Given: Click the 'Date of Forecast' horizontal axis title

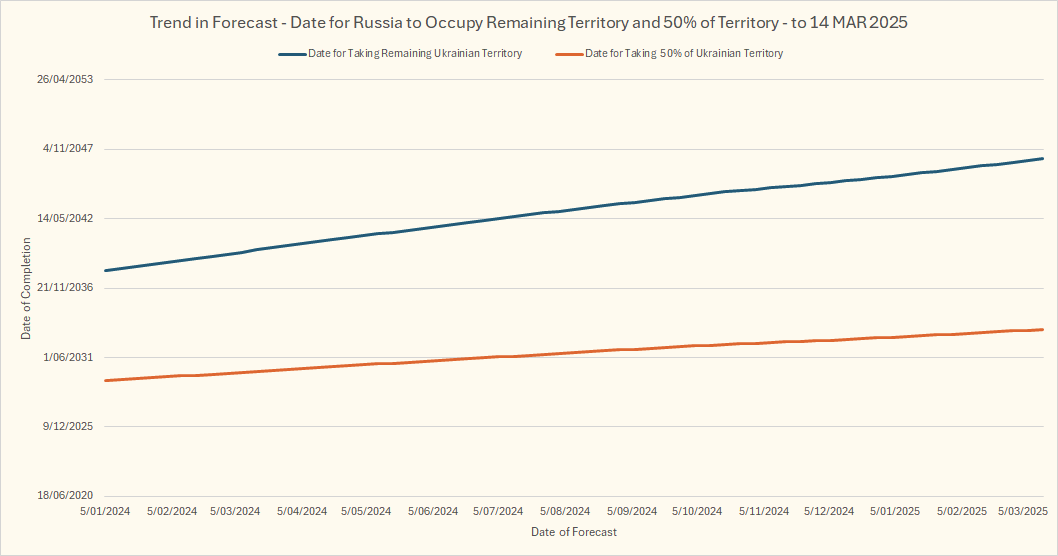Looking at the screenshot, I should click(574, 532).
